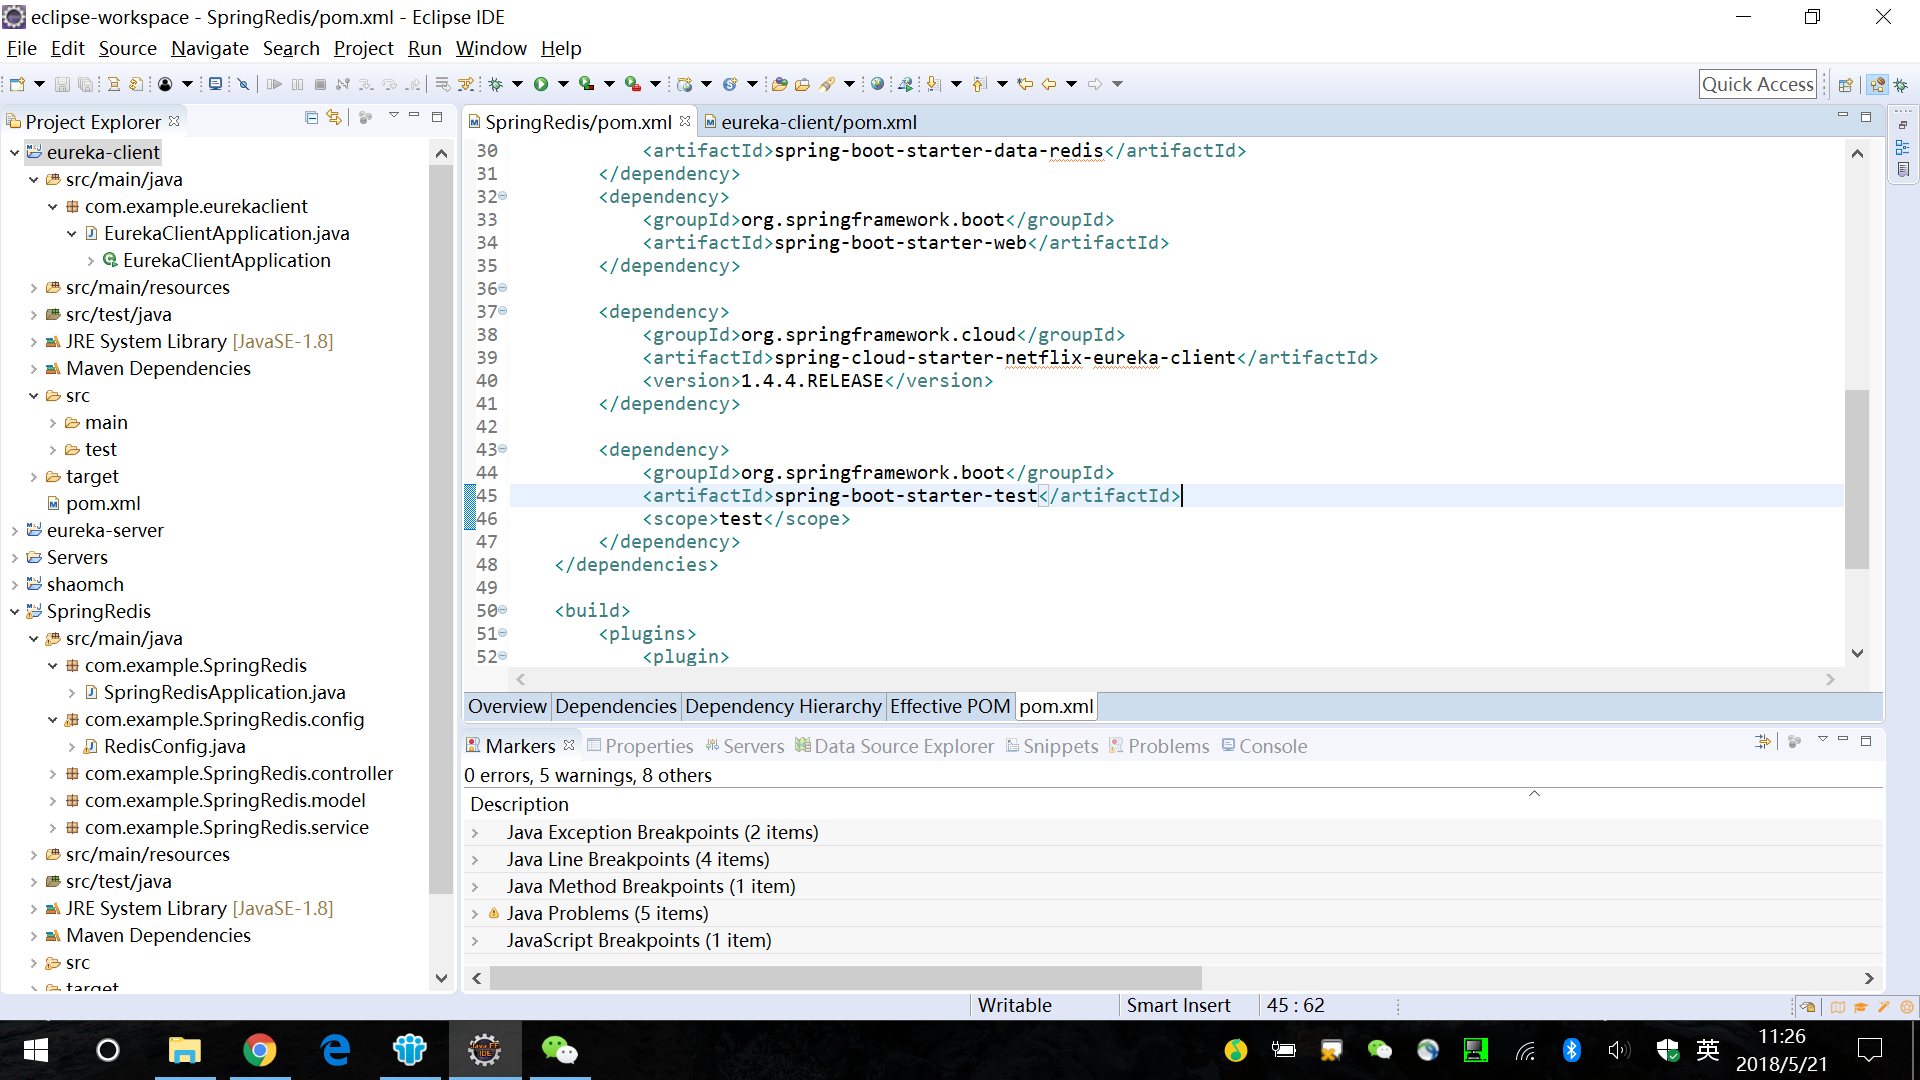Click the Search flashlight toolbar icon
Image resolution: width=1920 pixels, height=1080 pixels.
828,84
